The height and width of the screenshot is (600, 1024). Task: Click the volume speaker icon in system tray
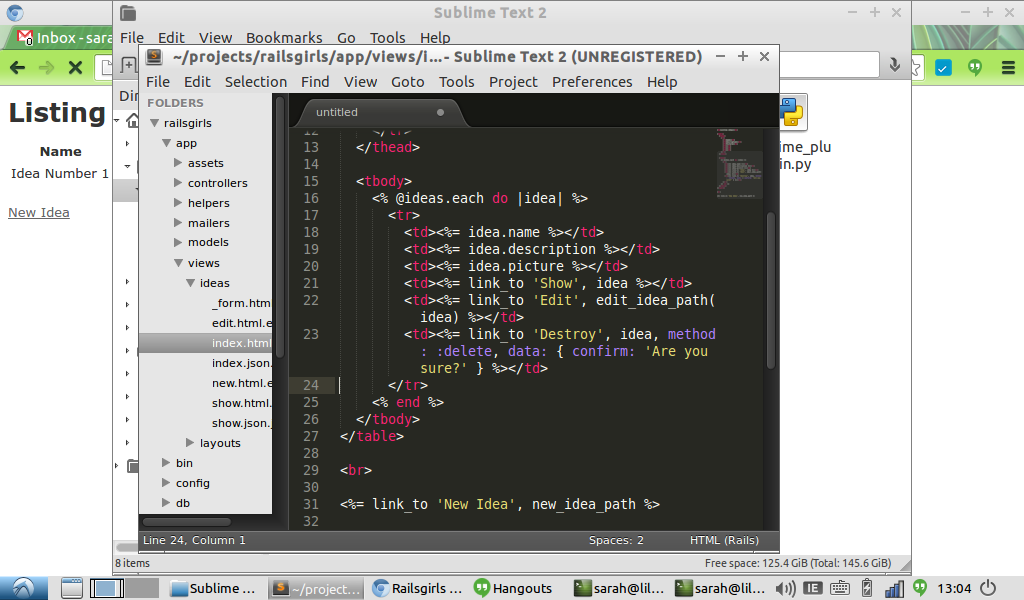tap(786, 588)
